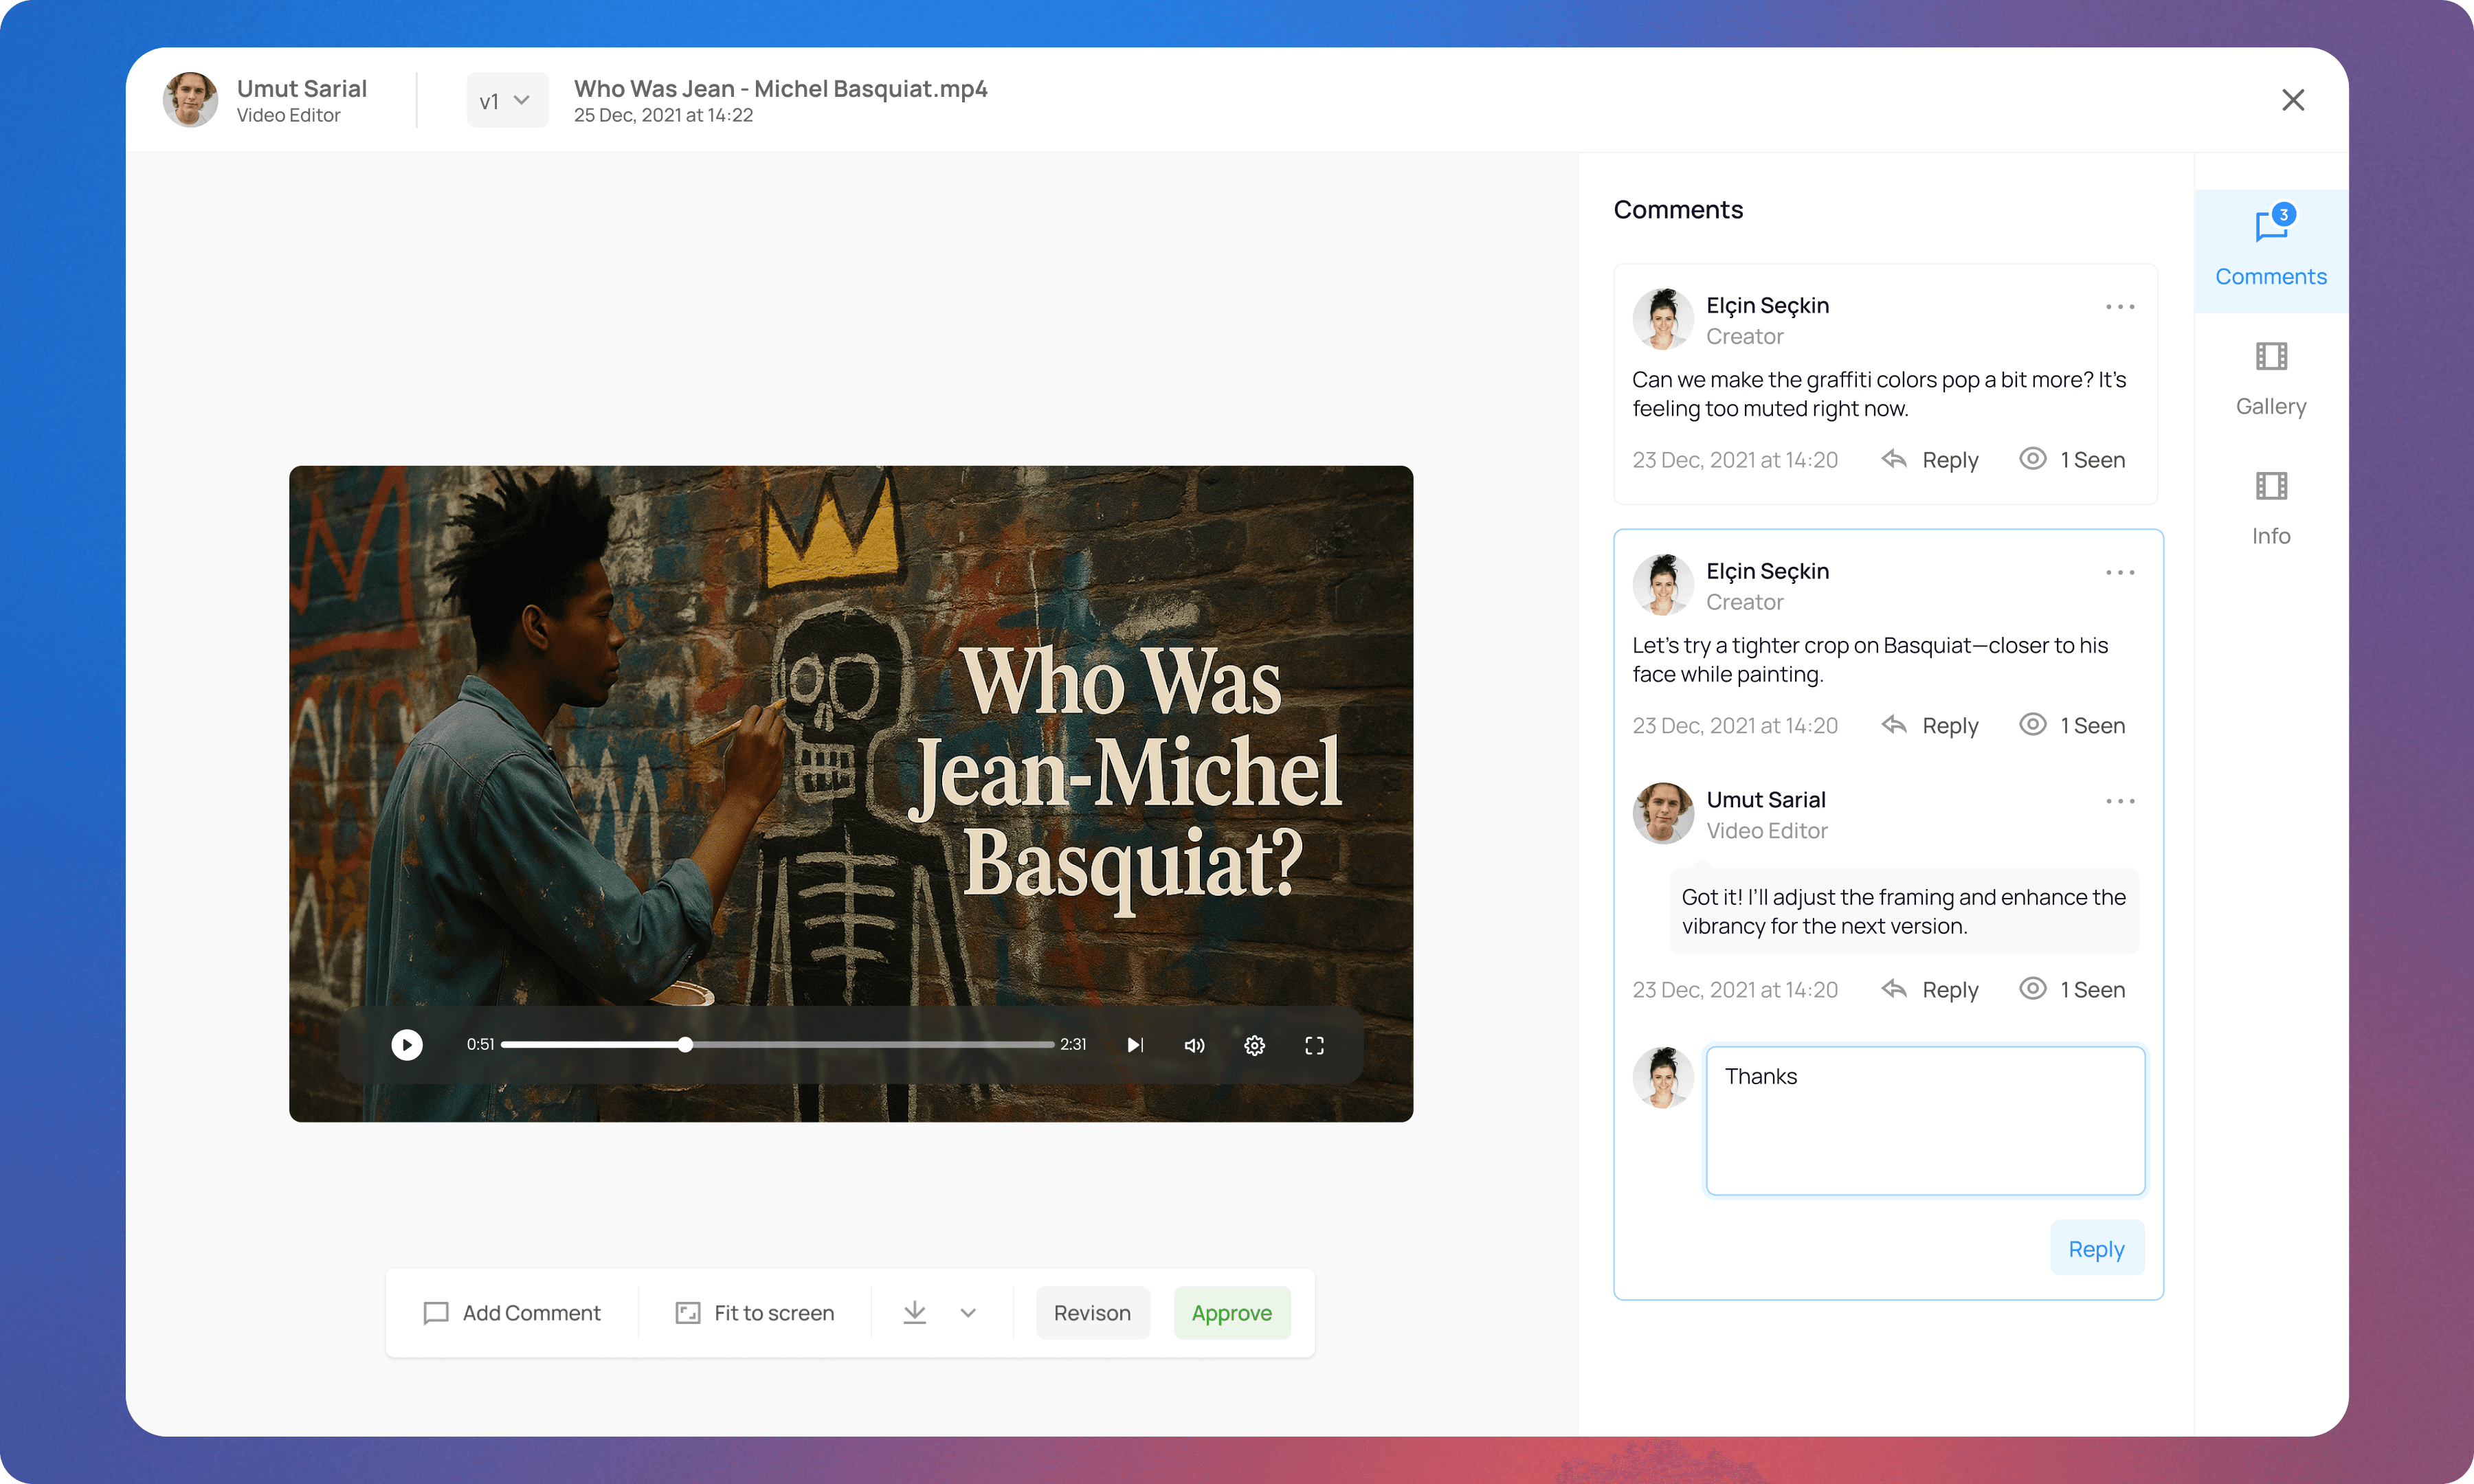The width and height of the screenshot is (2474, 1484).
Task: Toggle seen indicator on Umut Sarial's reply
Action: [2032, 989]
